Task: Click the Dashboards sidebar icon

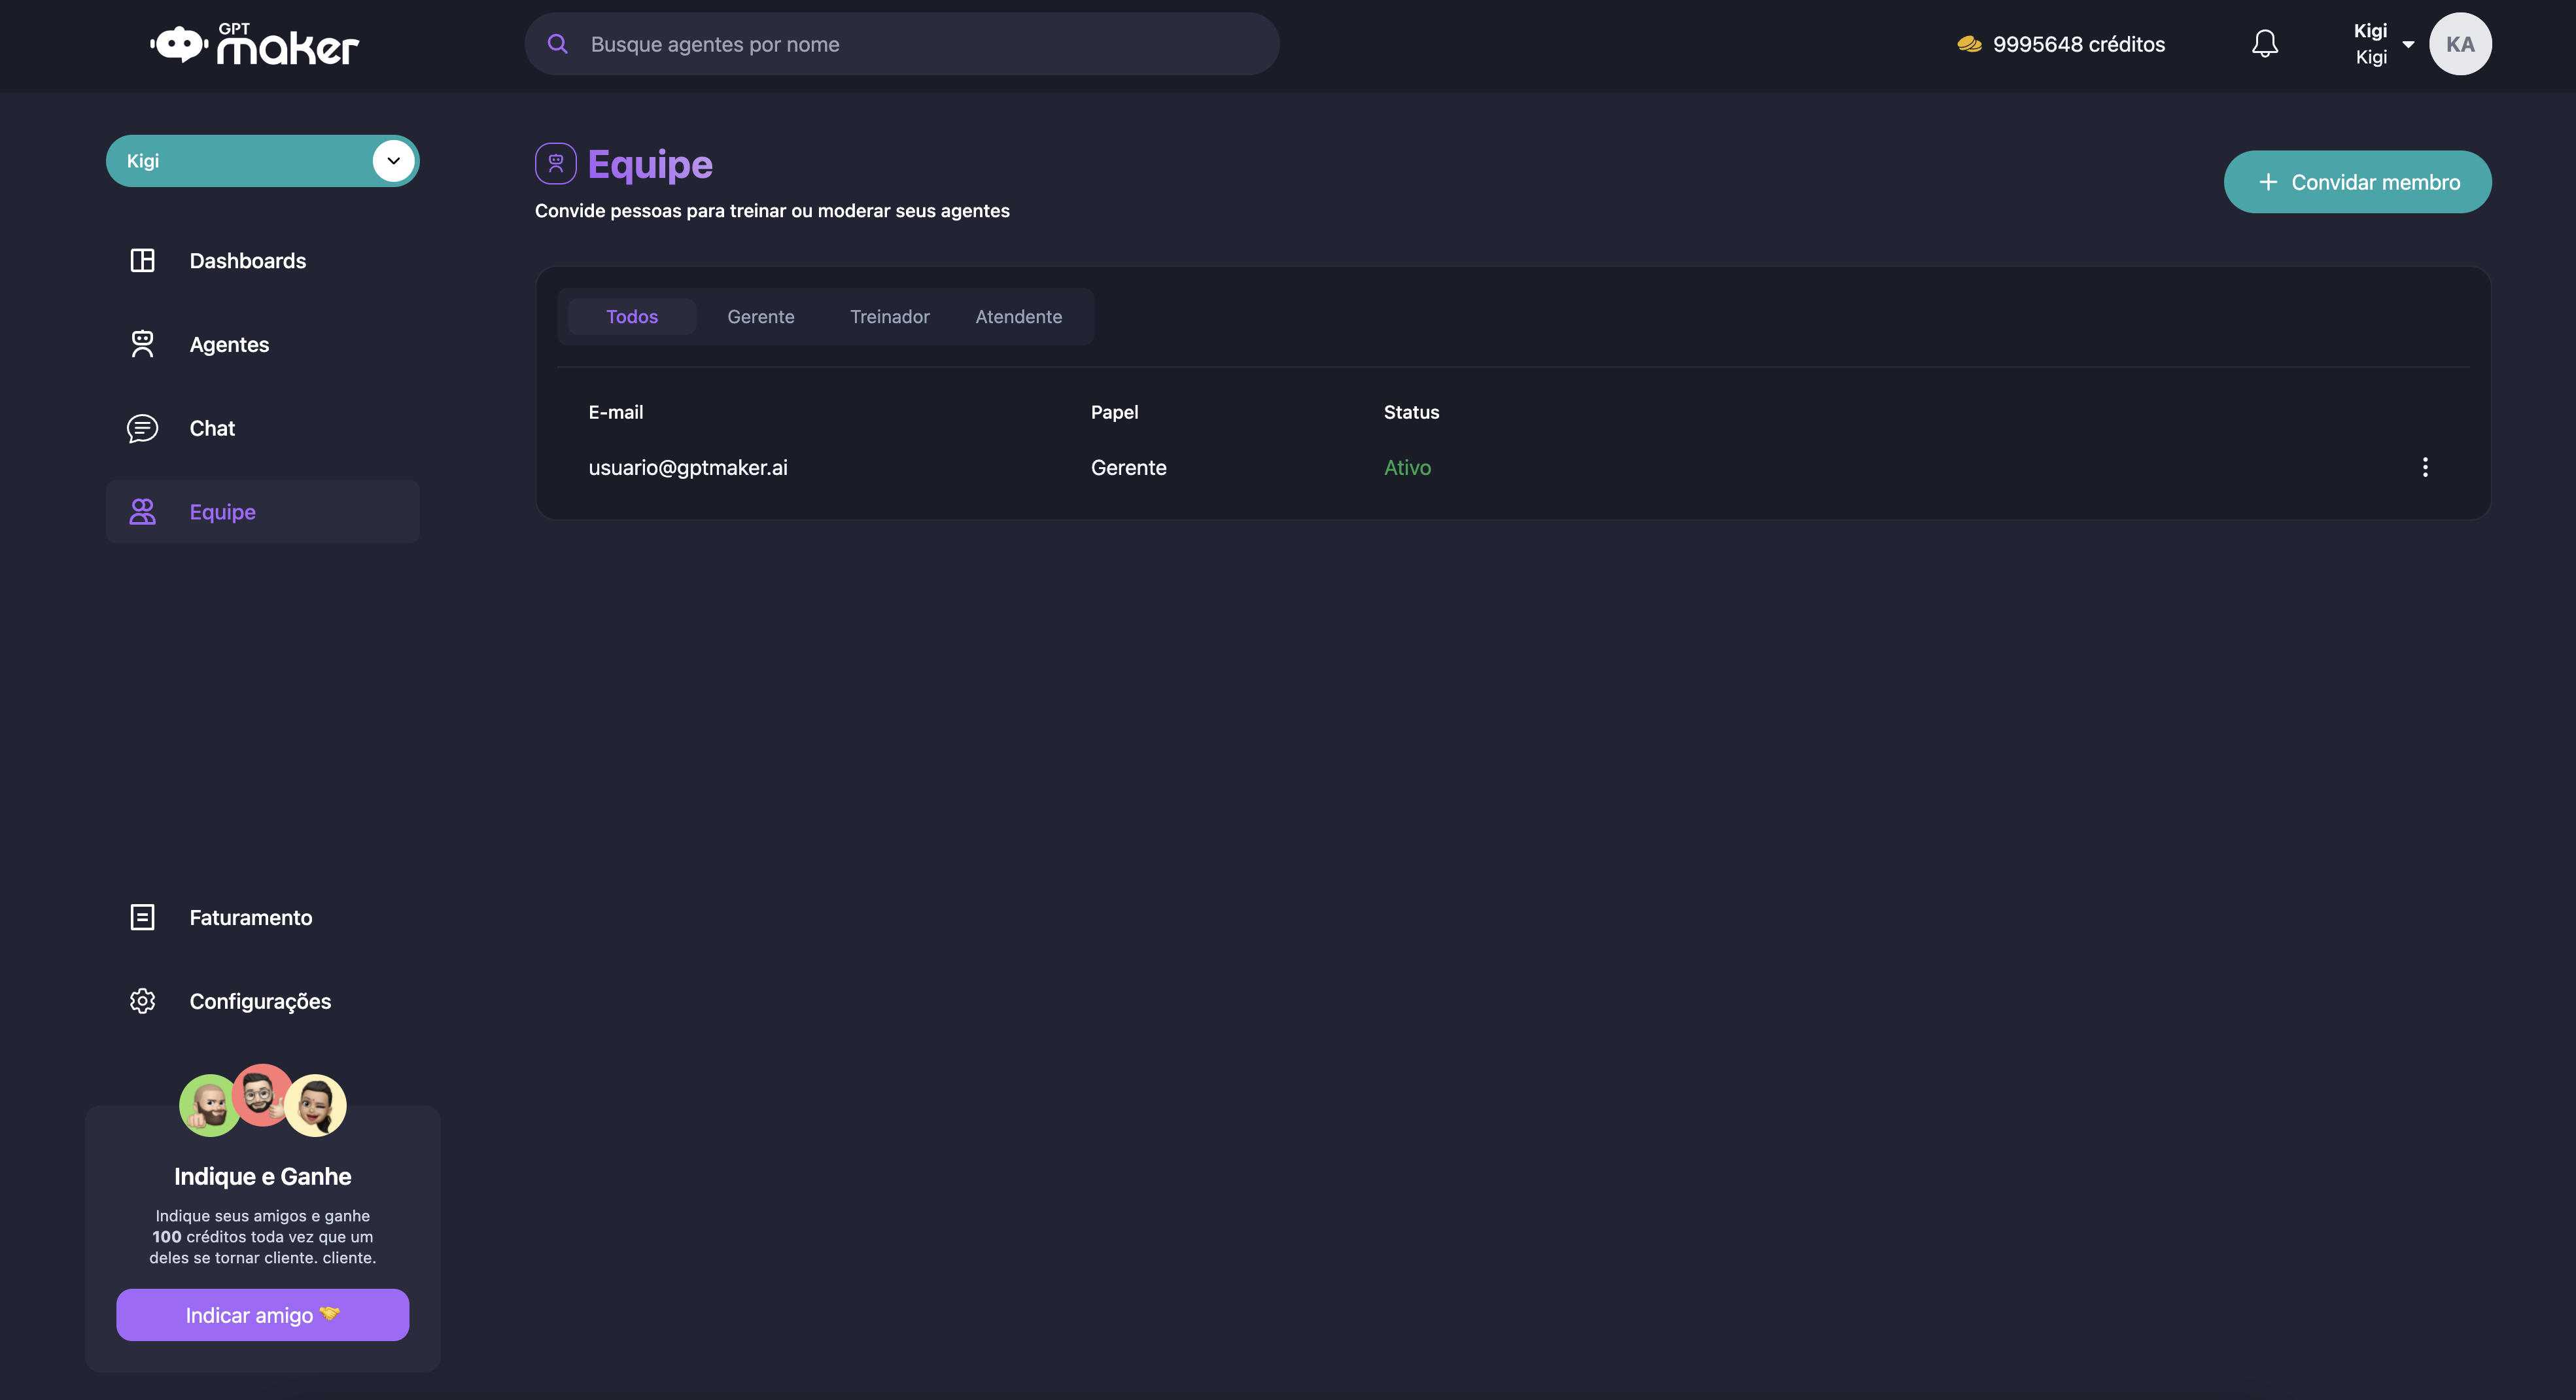Action: pos(142,261)
